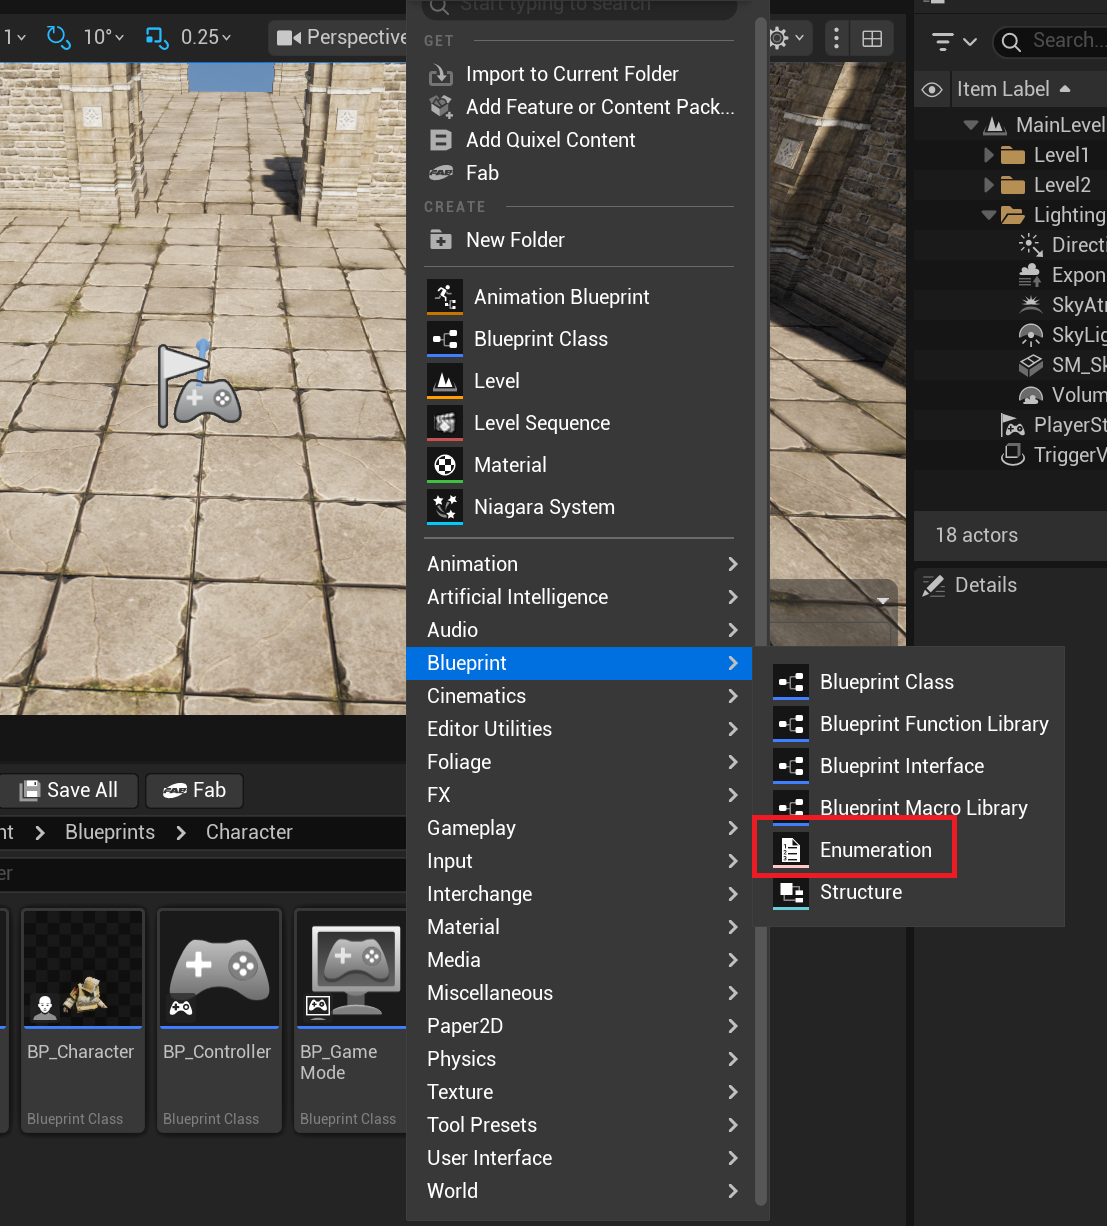This screenshot has height=1226, width=1107.
Task: Open the Editor Utilities submenu
Action: 579,729
